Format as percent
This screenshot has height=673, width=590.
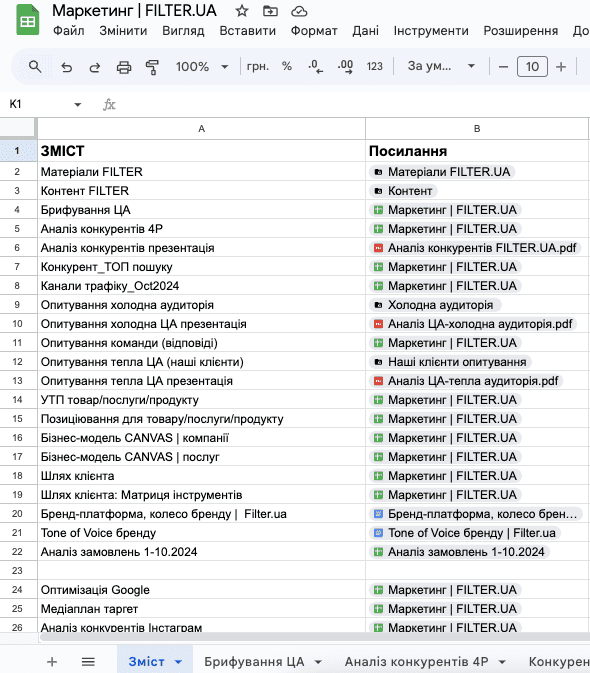coord(287,66)
